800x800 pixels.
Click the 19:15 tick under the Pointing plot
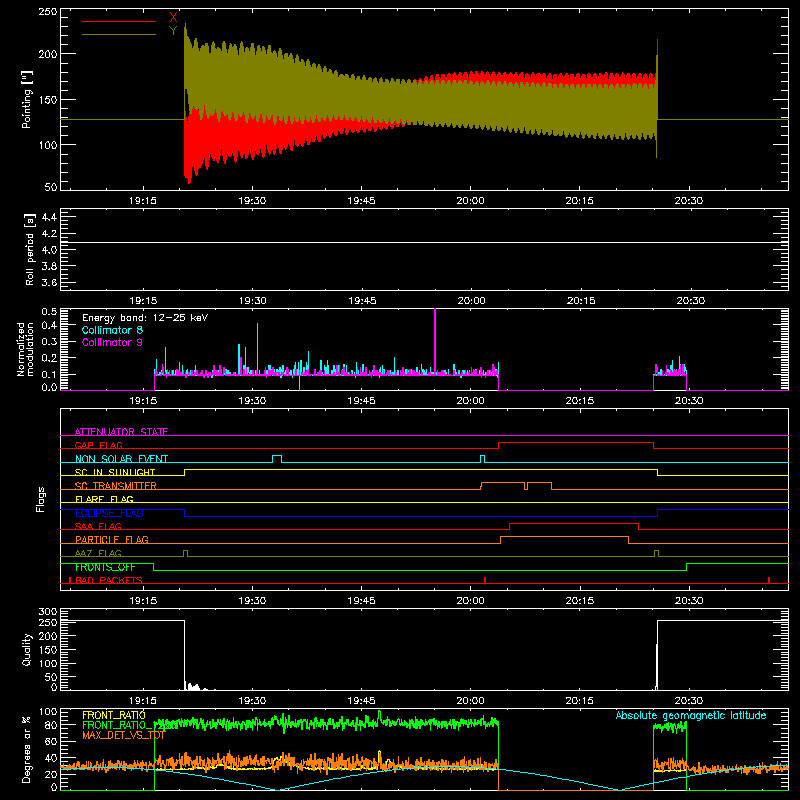pyautogui.click(x=143, y=201)
